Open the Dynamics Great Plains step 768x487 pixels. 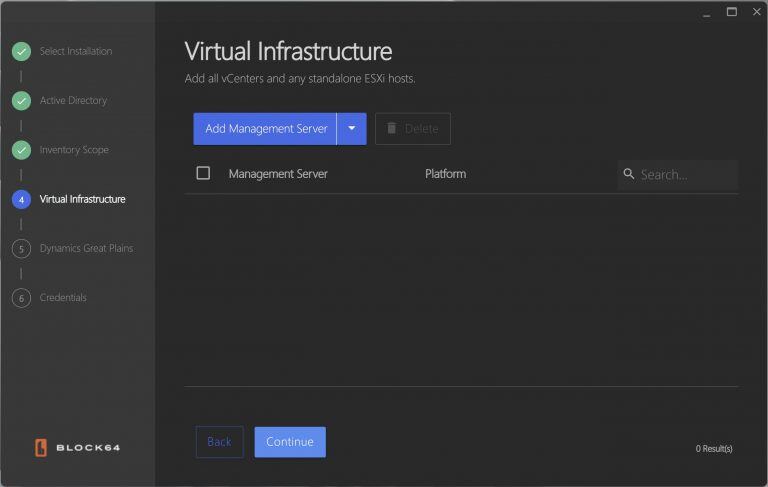(86, 248)
